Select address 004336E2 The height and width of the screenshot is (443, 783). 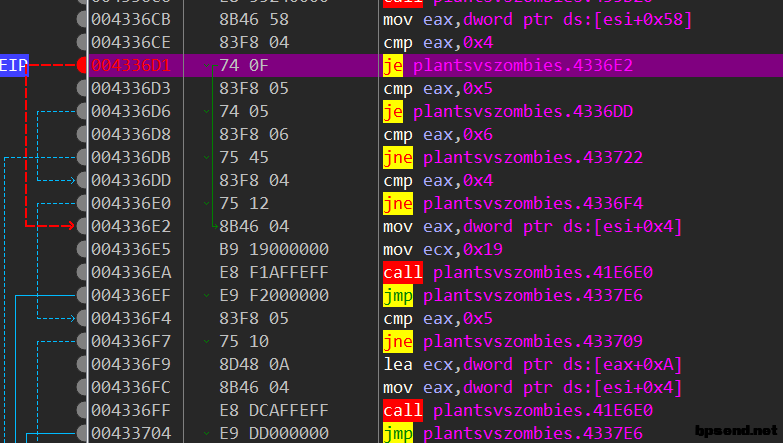pyautogui.click(x=131, y=226)
